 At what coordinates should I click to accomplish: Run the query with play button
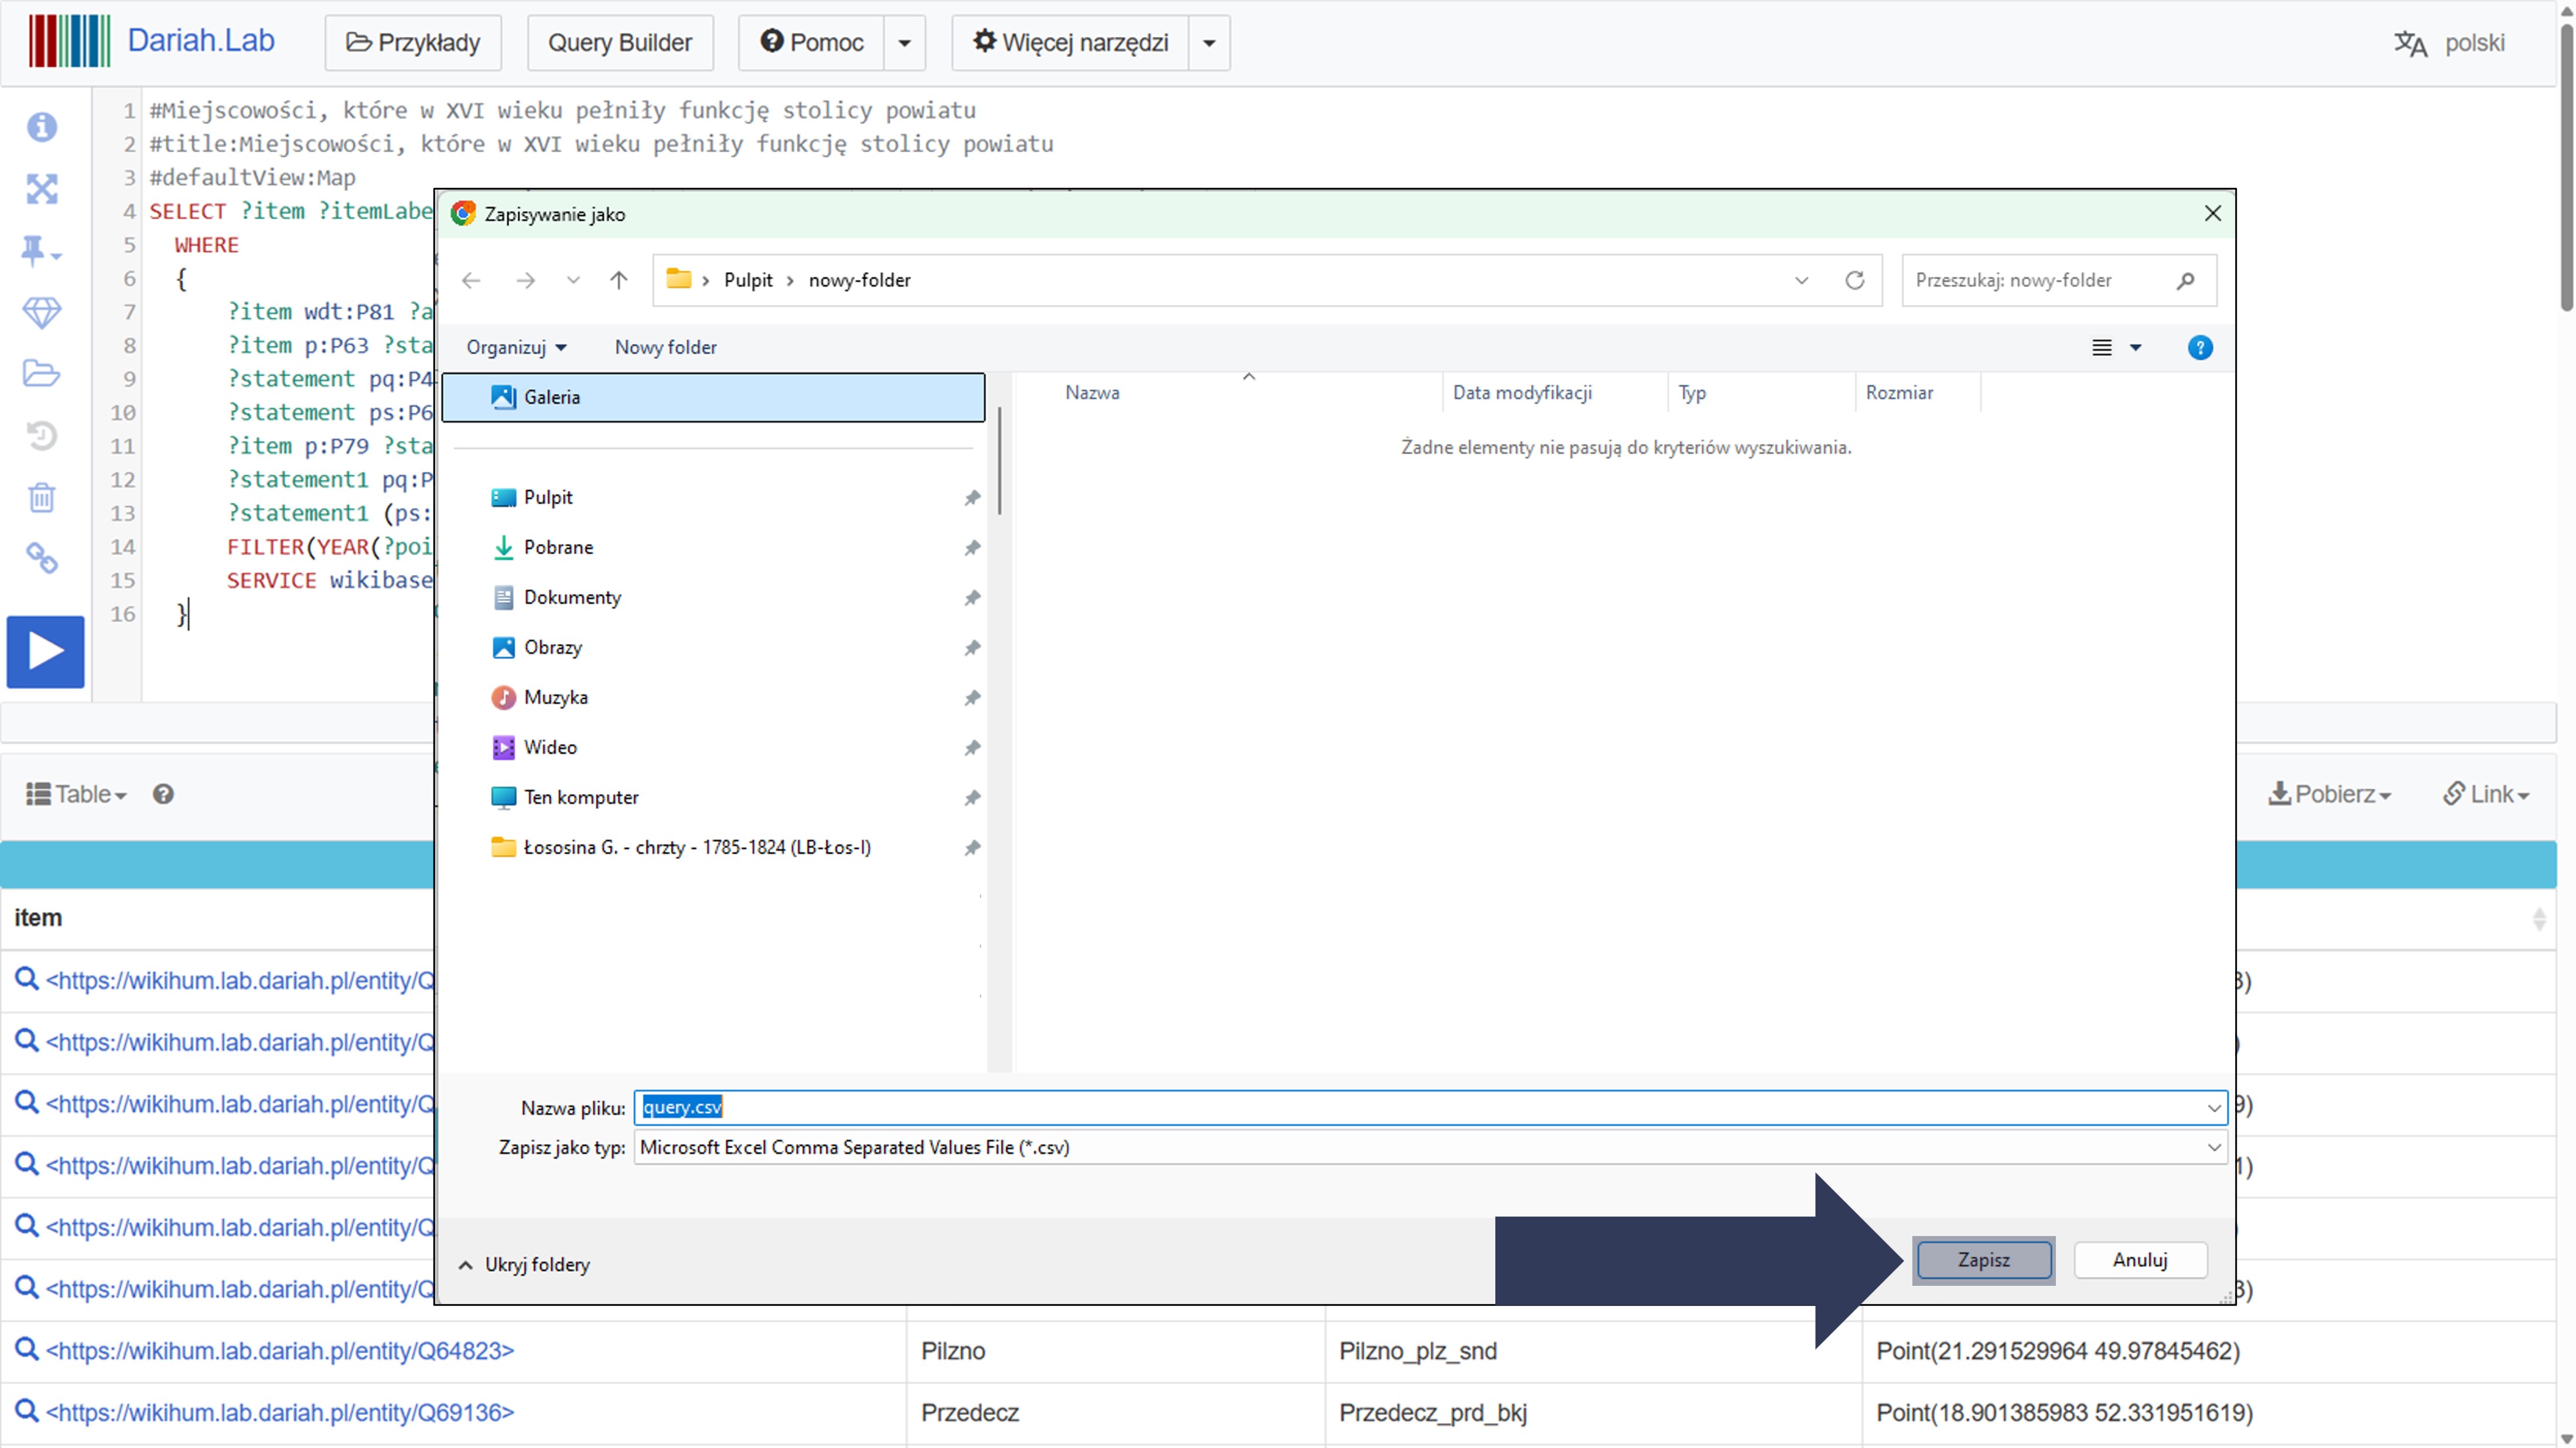[45, 651]
